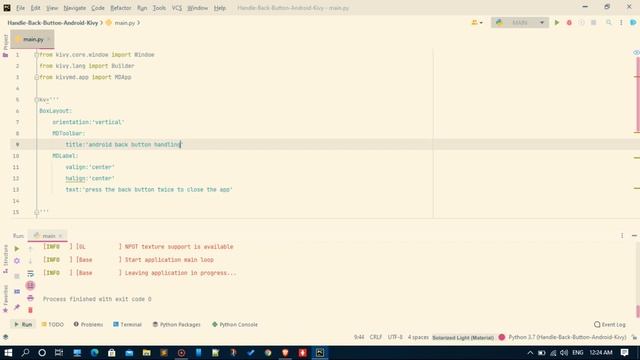
Task: Click the blue plugin icon at top right
Action: point(633,23)
